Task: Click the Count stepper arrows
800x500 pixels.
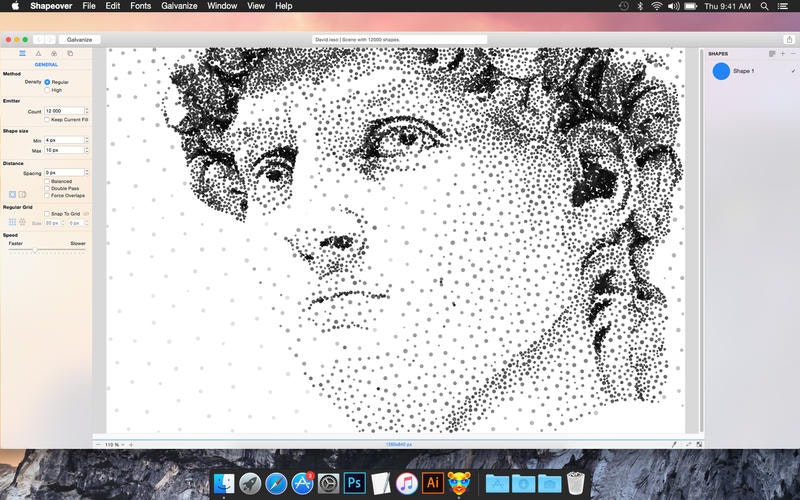Action: tap(87, 111)
